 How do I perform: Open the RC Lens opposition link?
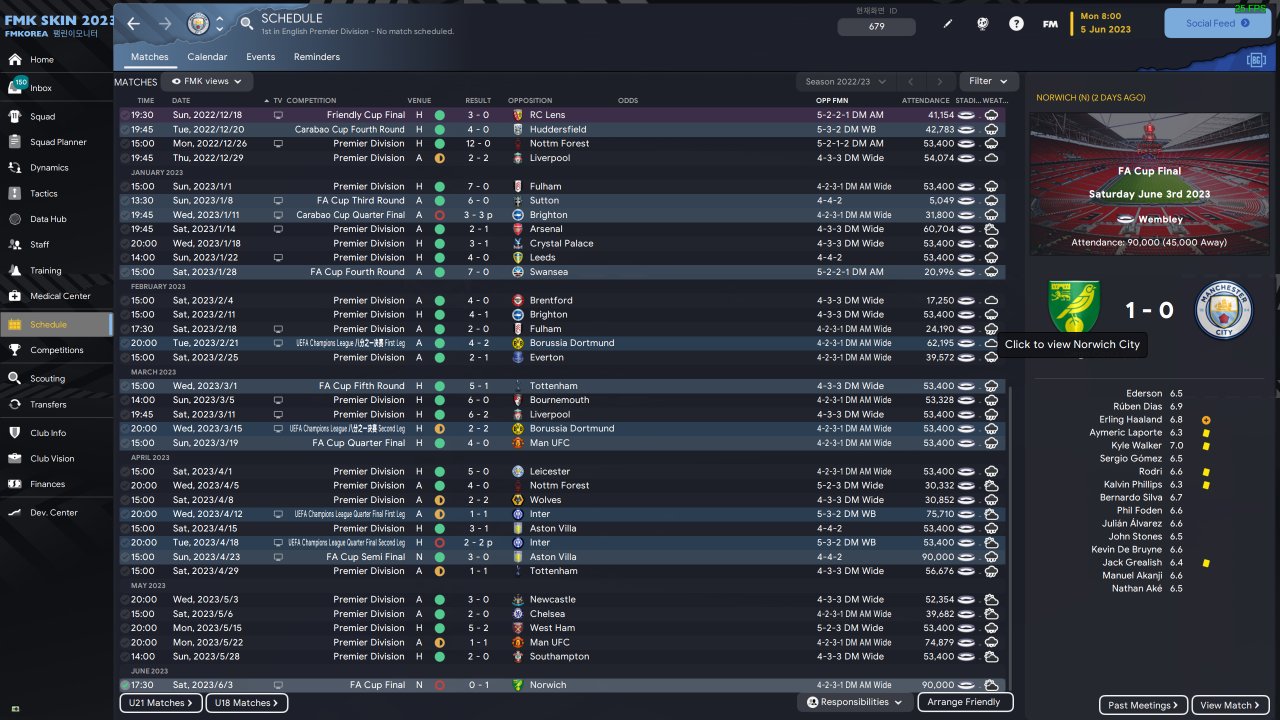coord(547,115)
